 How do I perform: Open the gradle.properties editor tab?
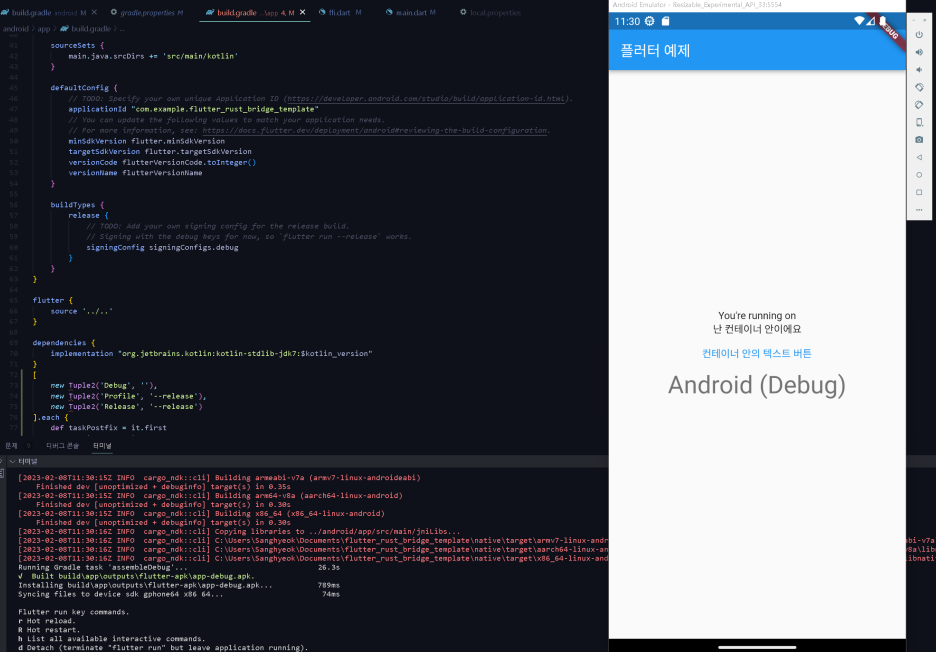click(147, 13)
